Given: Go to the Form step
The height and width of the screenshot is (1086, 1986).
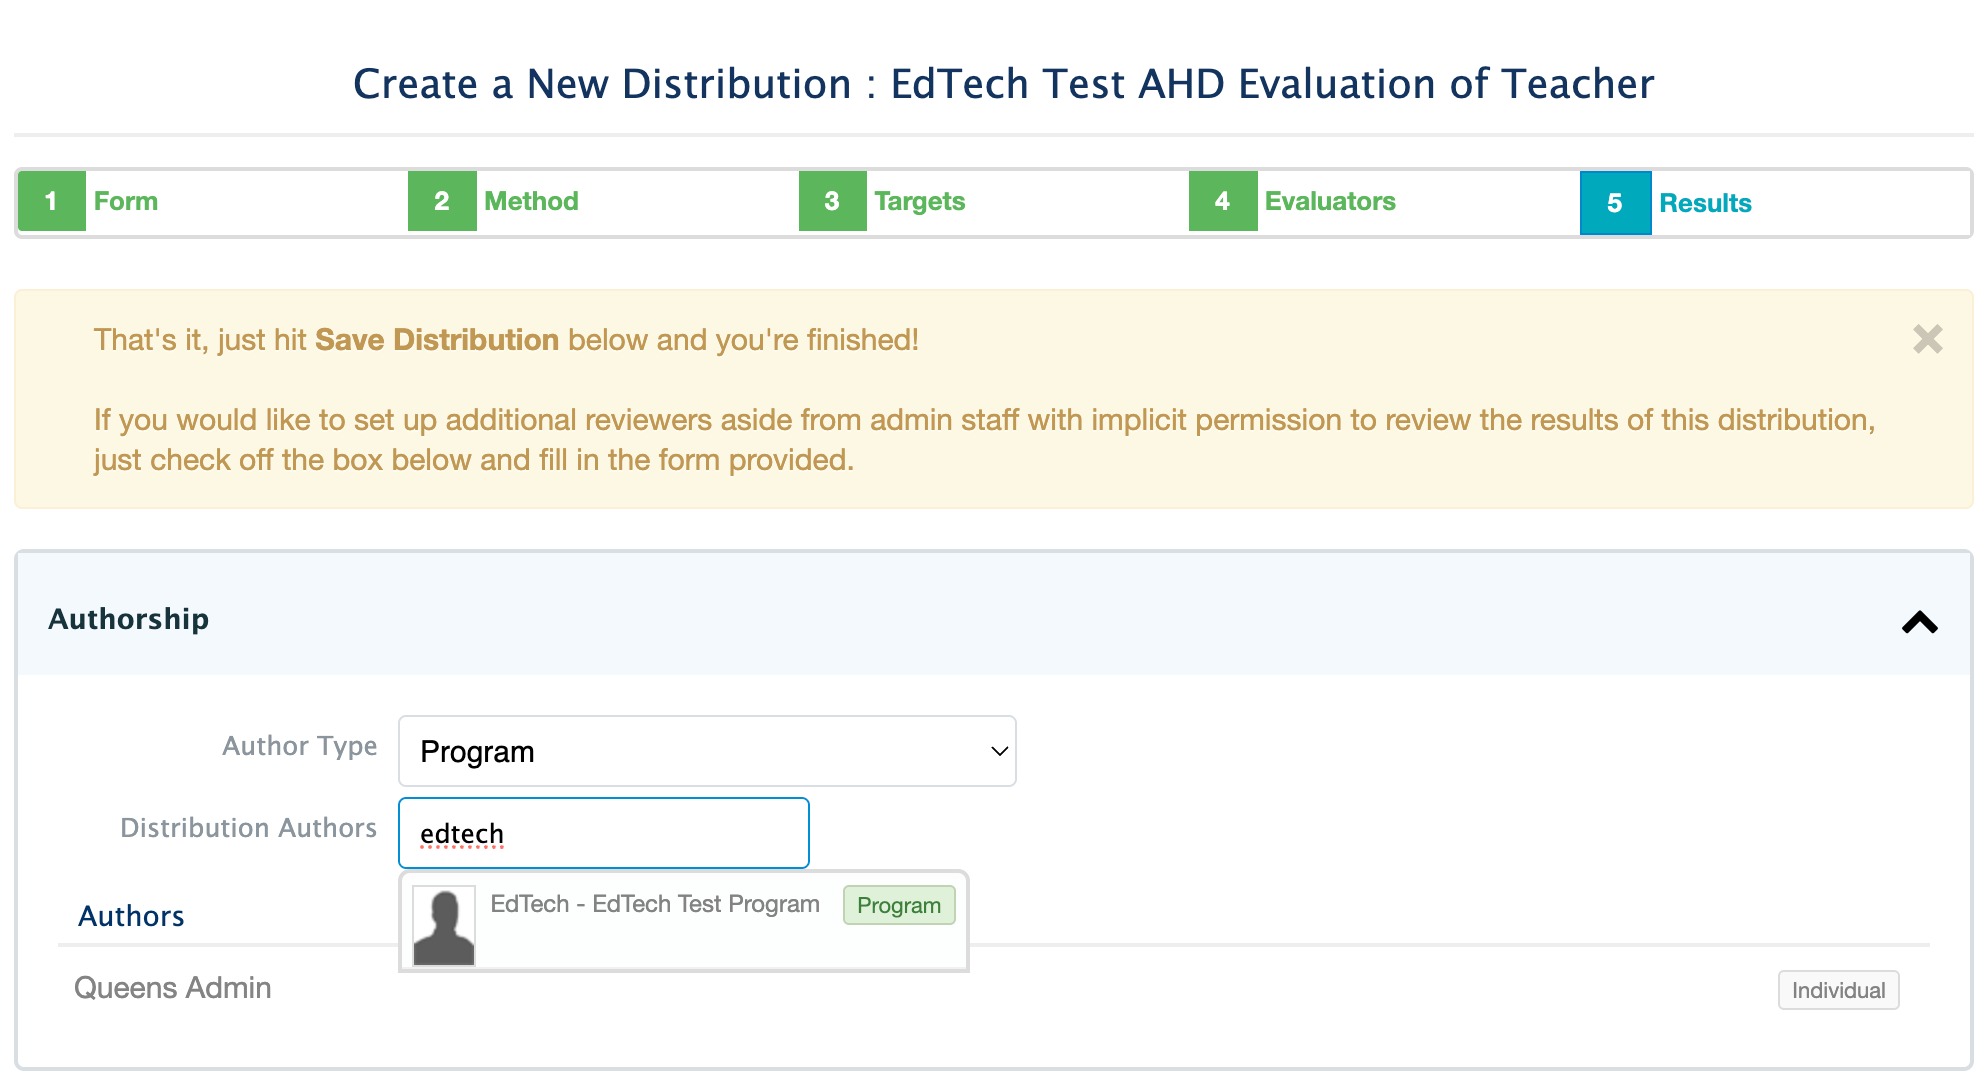Looking at the screenshot, I should 126,201.
